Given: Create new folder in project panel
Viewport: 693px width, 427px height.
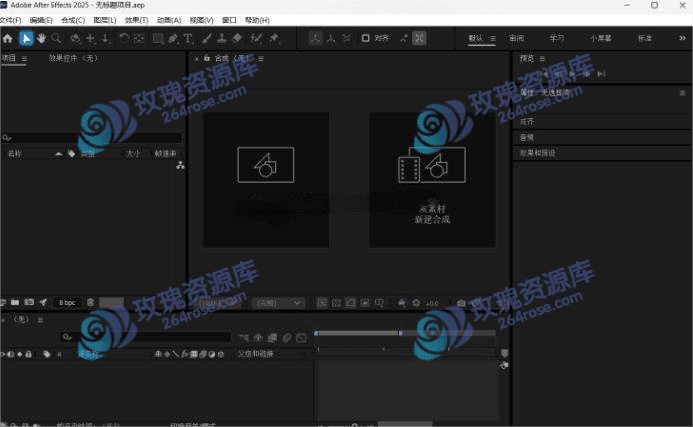Looking at the screenshot, I should click(x=15, y=302).
